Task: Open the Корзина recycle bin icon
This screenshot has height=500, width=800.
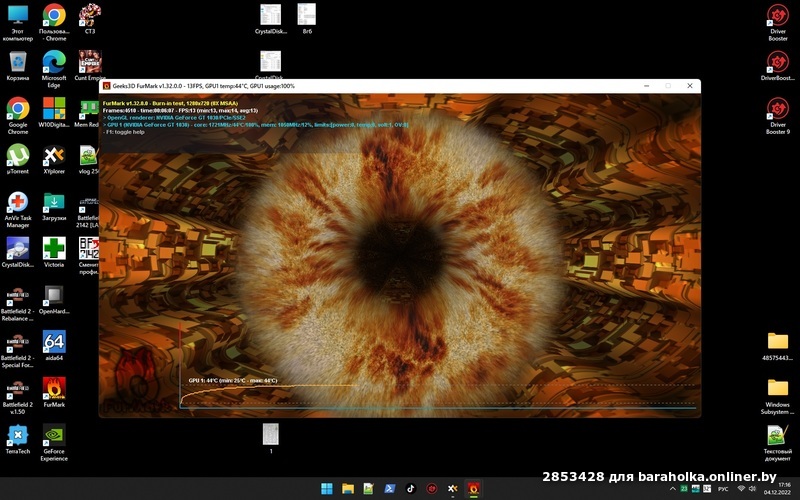Action: click(x=18, y=66)
